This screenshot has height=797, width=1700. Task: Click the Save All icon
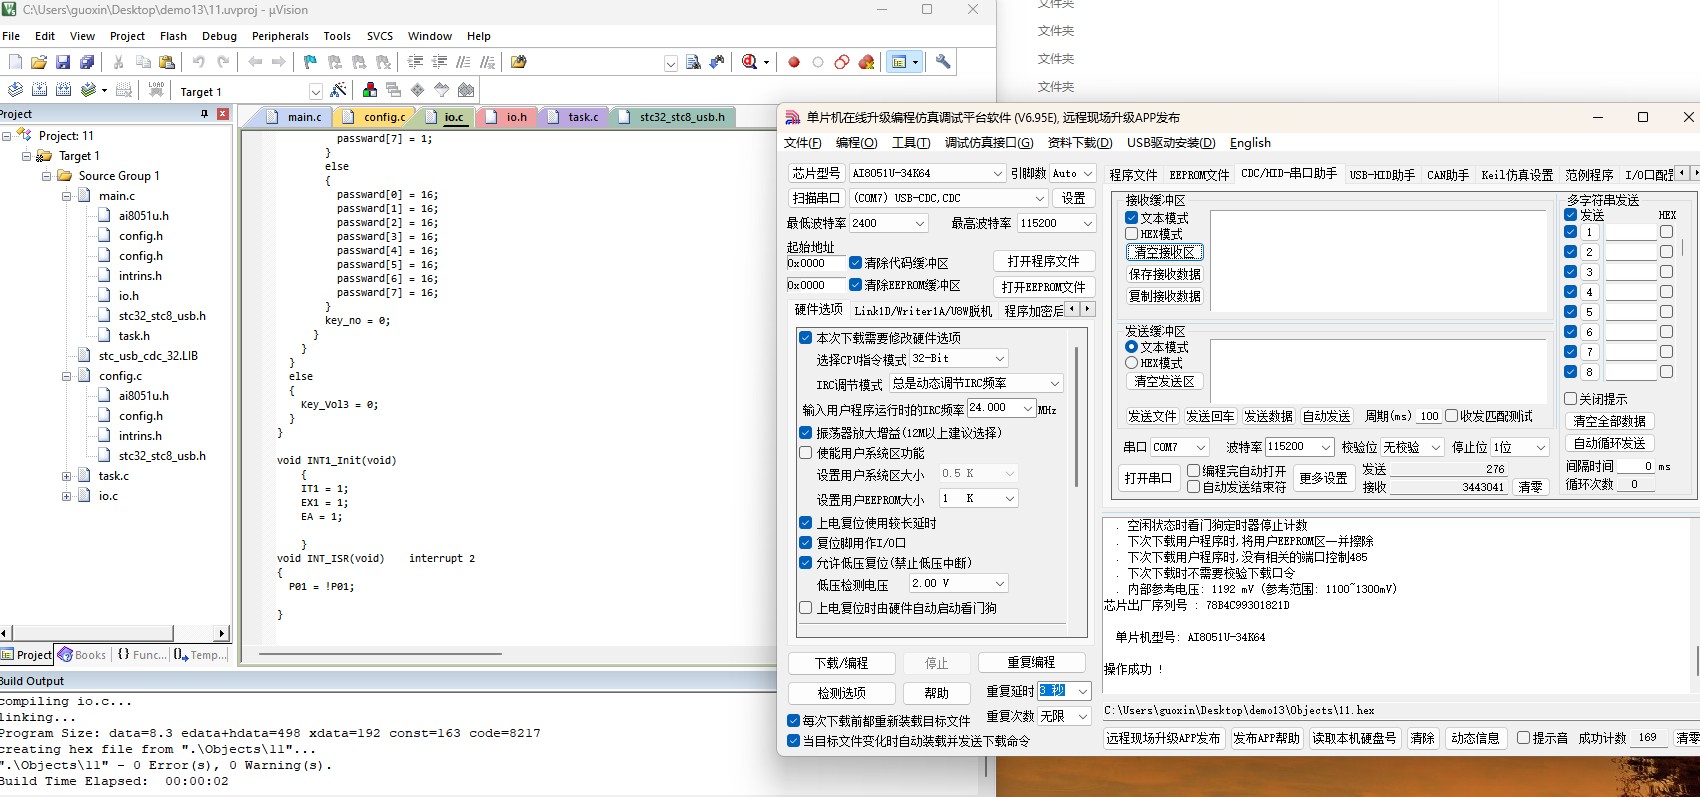(x=87, y=62)
